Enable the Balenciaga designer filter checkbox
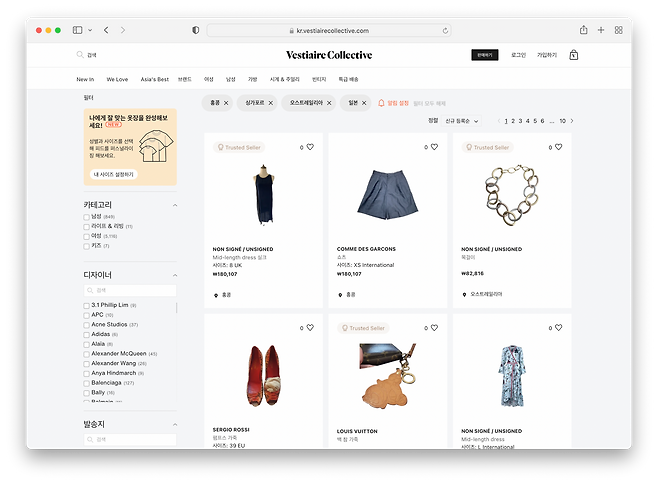 click(x=86, y=383)
